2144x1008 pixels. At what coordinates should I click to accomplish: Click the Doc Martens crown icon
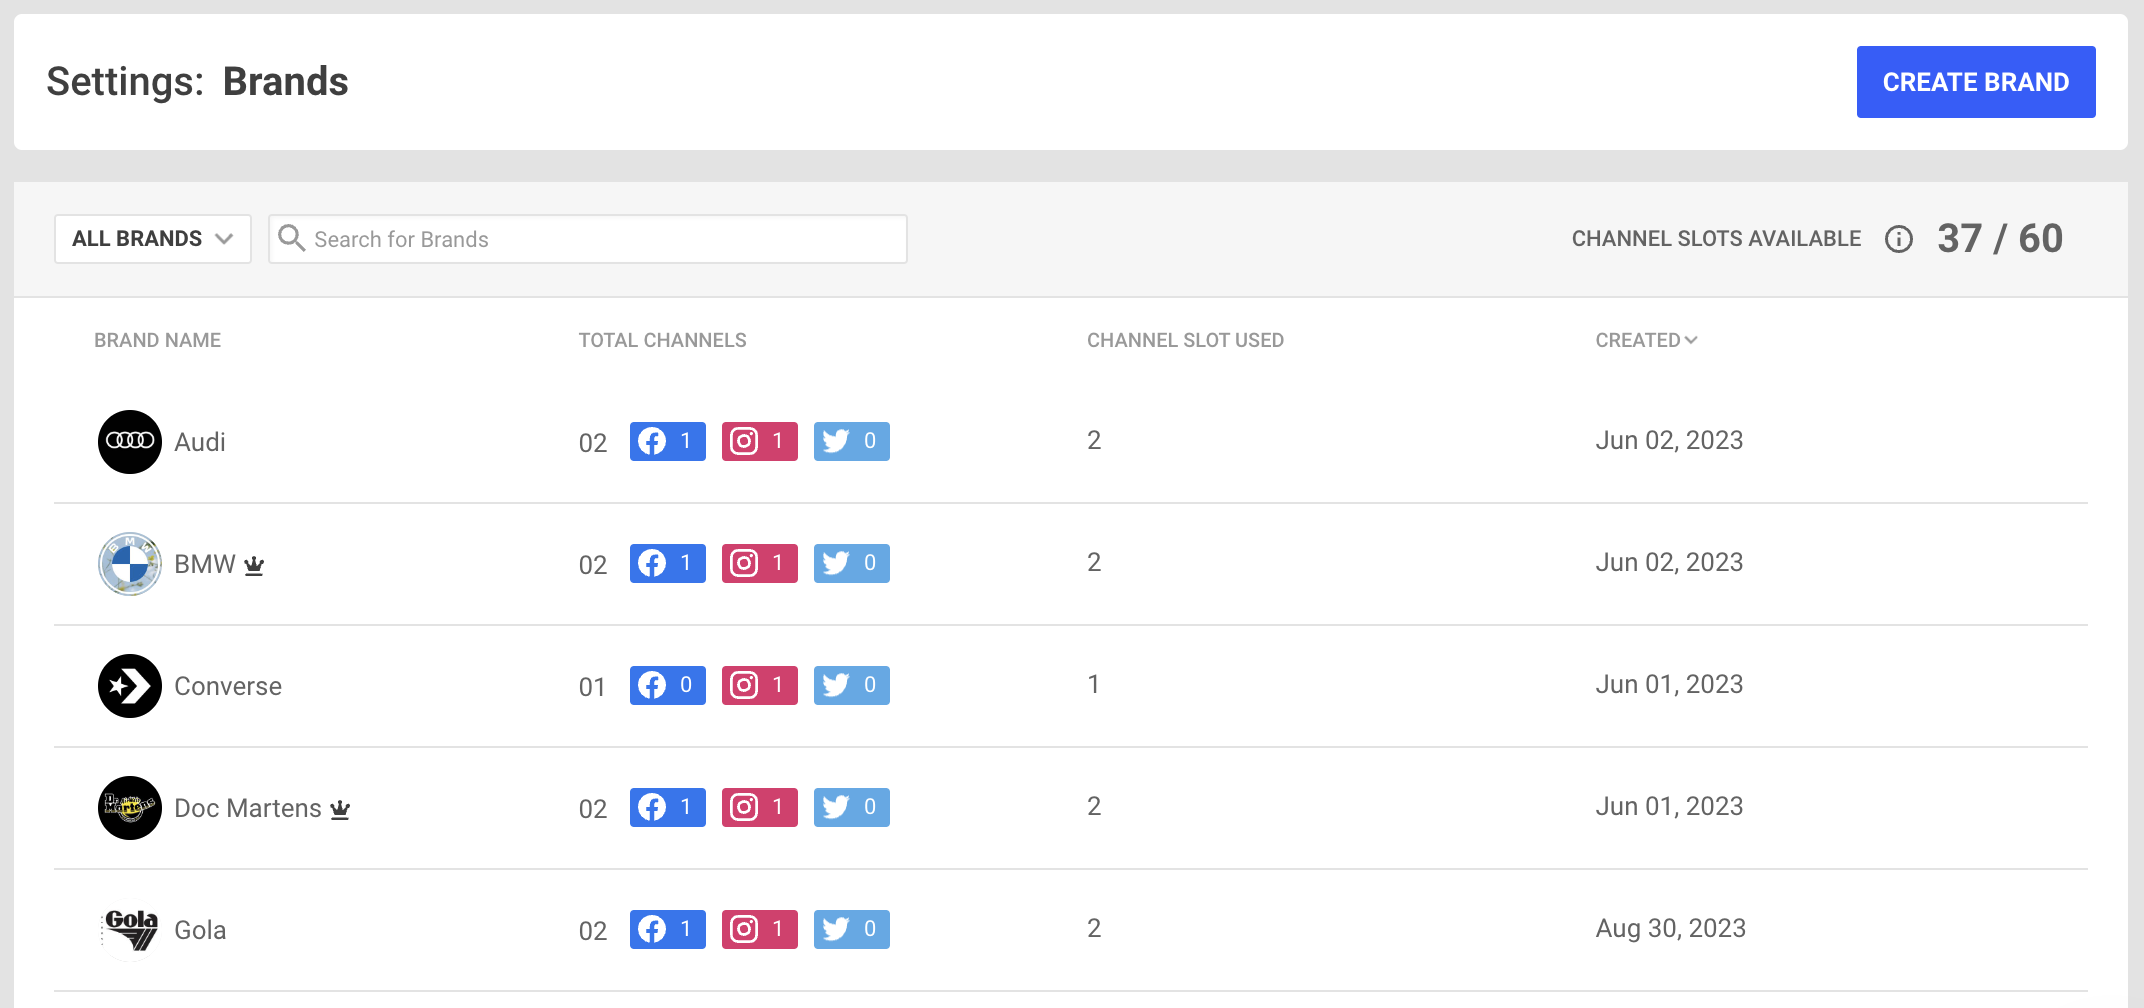coord(340,809)
